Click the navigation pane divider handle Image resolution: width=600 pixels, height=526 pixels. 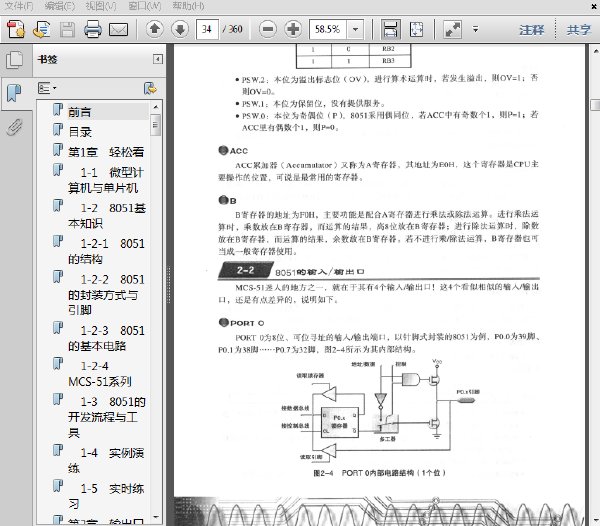click(x=168, y=284)
